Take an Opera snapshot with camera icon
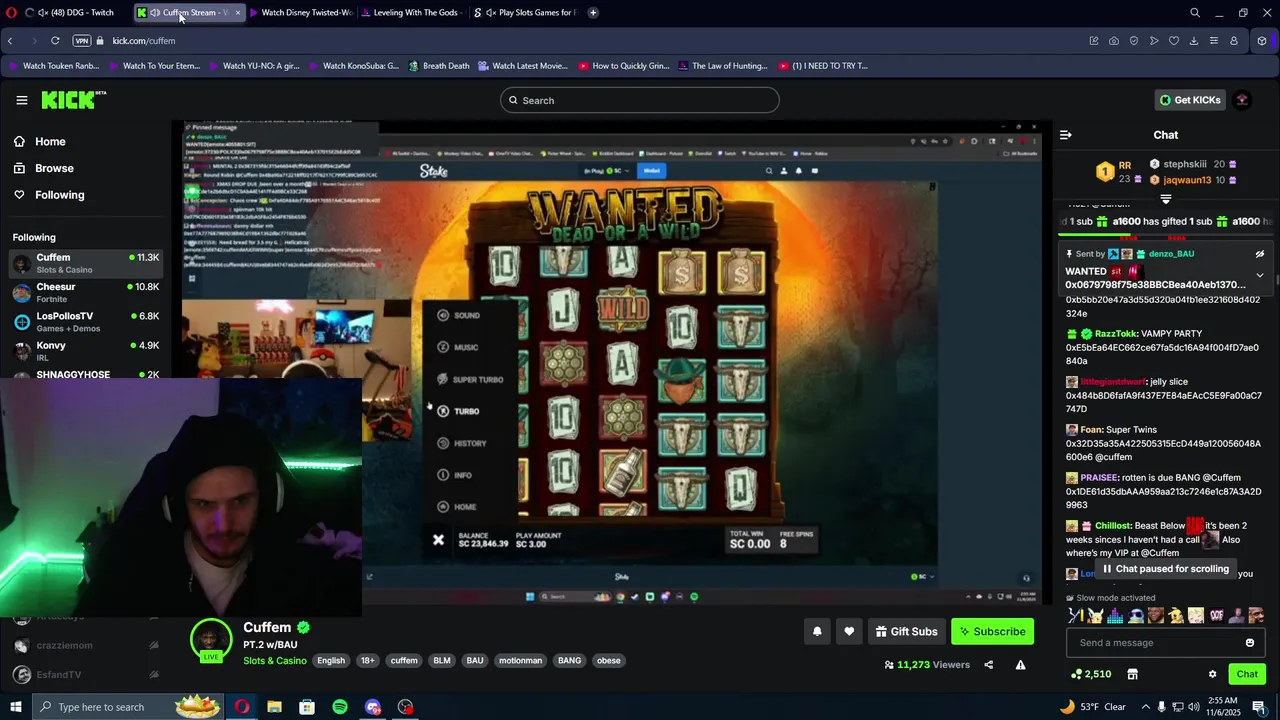This screenshot has height=720, width=1280. tap(1114, 41)
